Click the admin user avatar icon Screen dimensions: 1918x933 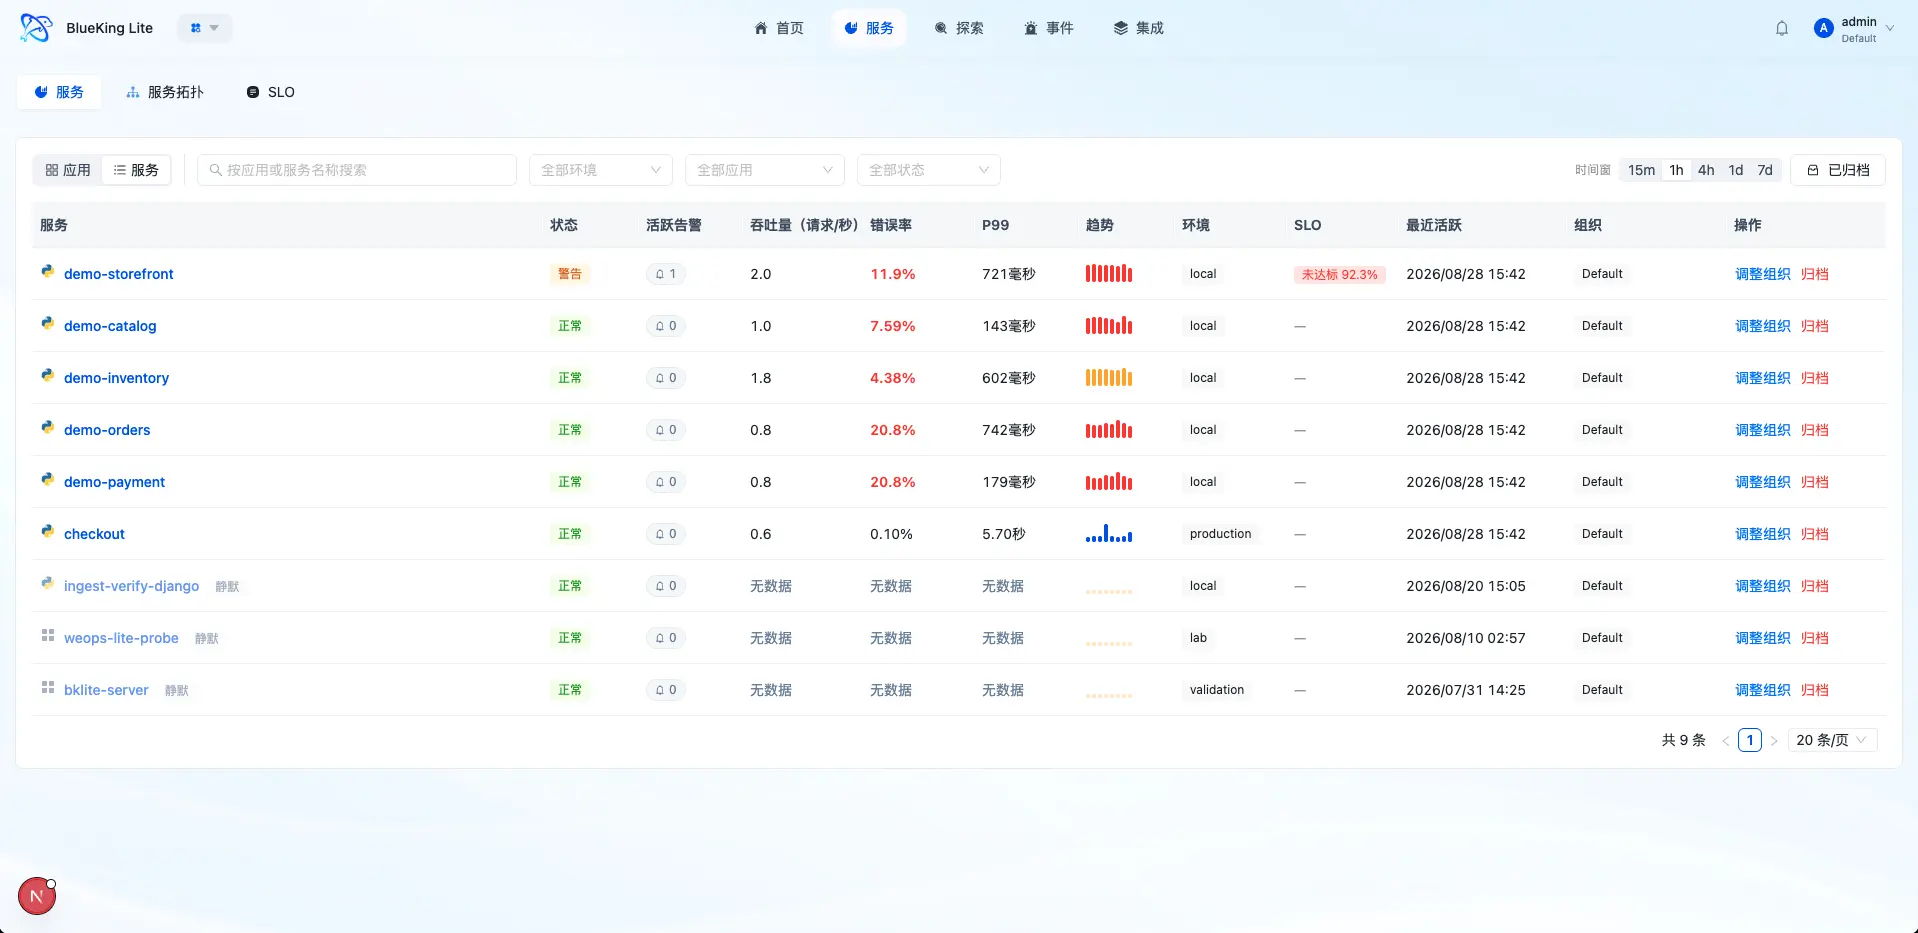tap(1823, 29)
